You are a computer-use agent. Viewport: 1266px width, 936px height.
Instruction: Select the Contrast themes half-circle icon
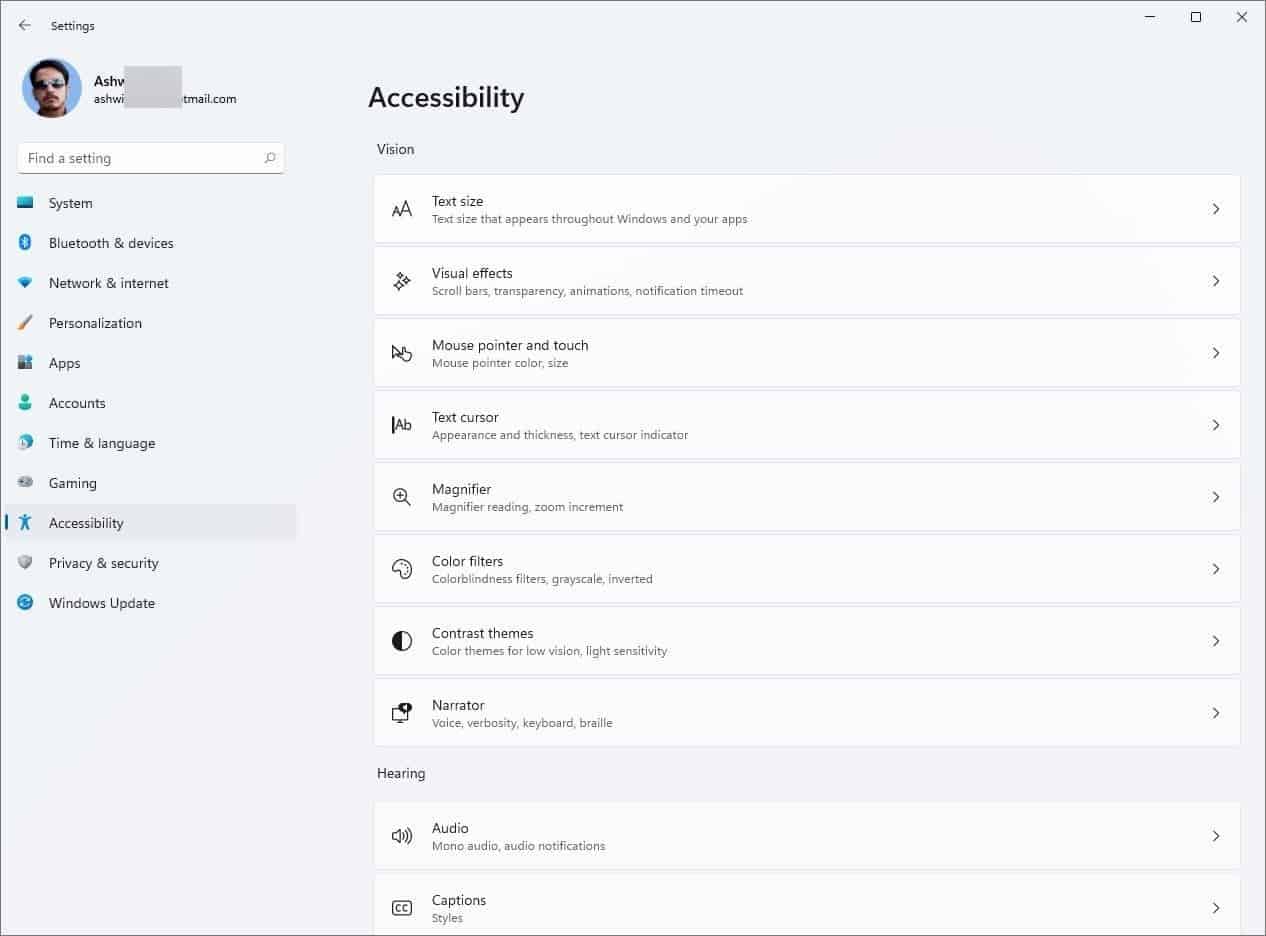click(x=401, y=641)
